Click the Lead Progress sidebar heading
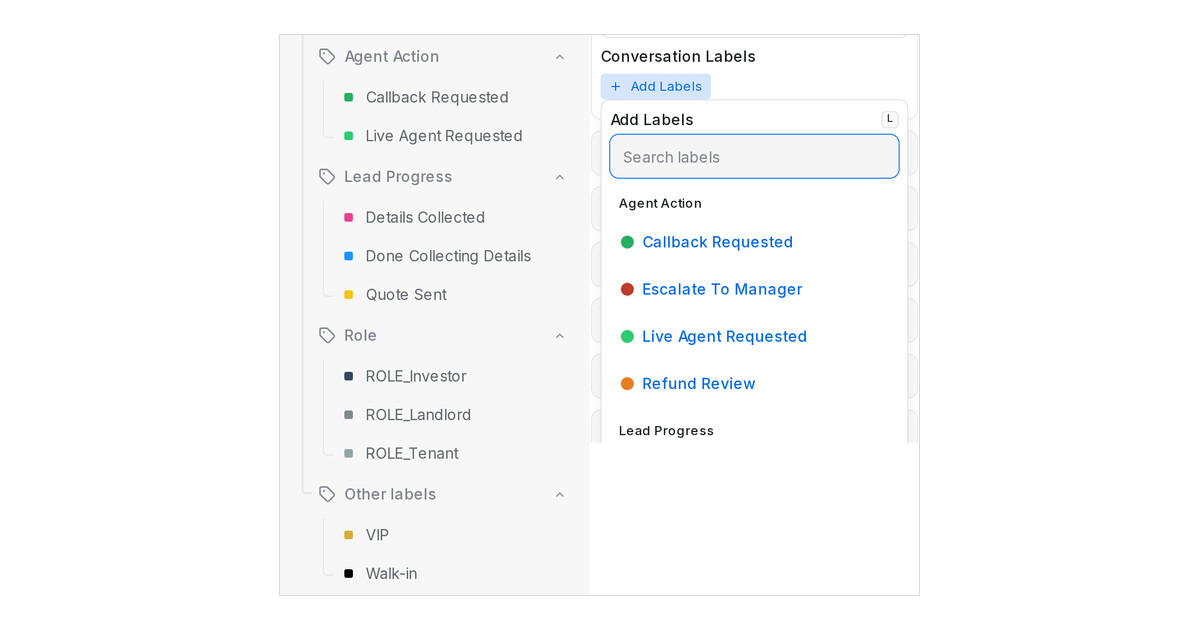The width and height of the screenshot is (1200, 630). click(x=398, y=177)
